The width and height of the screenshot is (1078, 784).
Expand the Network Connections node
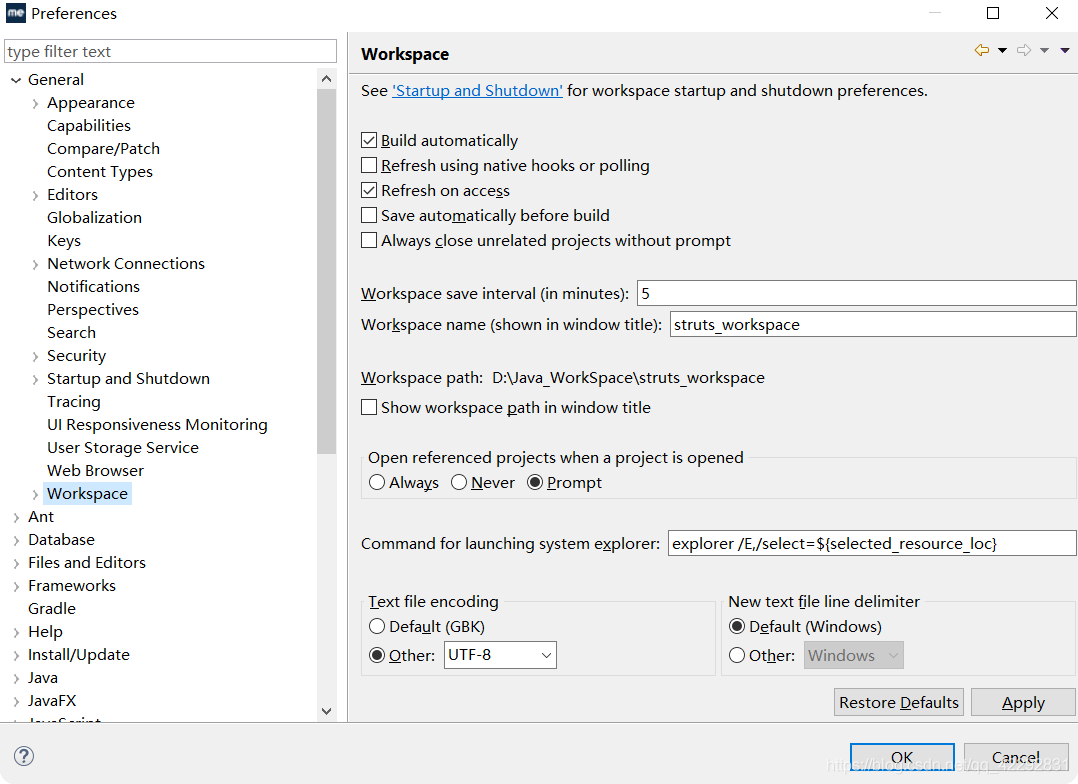(35, 265)
